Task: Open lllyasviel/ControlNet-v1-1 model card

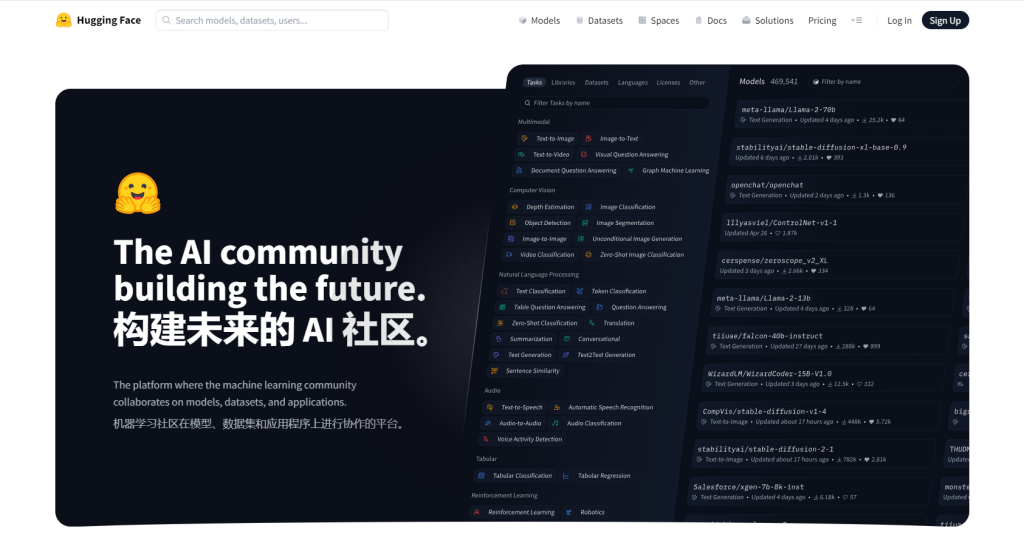Action: point(840,227)
